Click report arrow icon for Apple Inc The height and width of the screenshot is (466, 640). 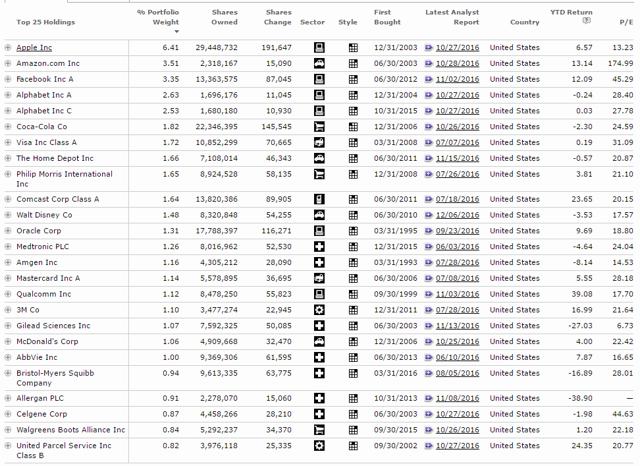click(429, 48)
